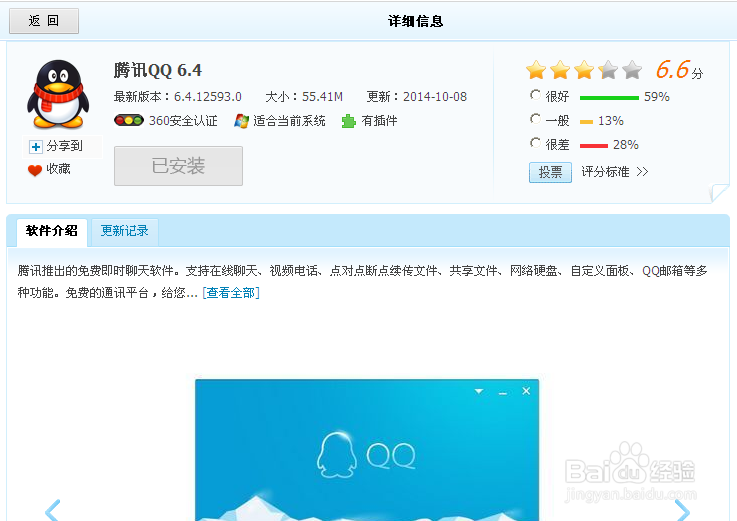Click the 360安全认证 label text

pos(183,121)
